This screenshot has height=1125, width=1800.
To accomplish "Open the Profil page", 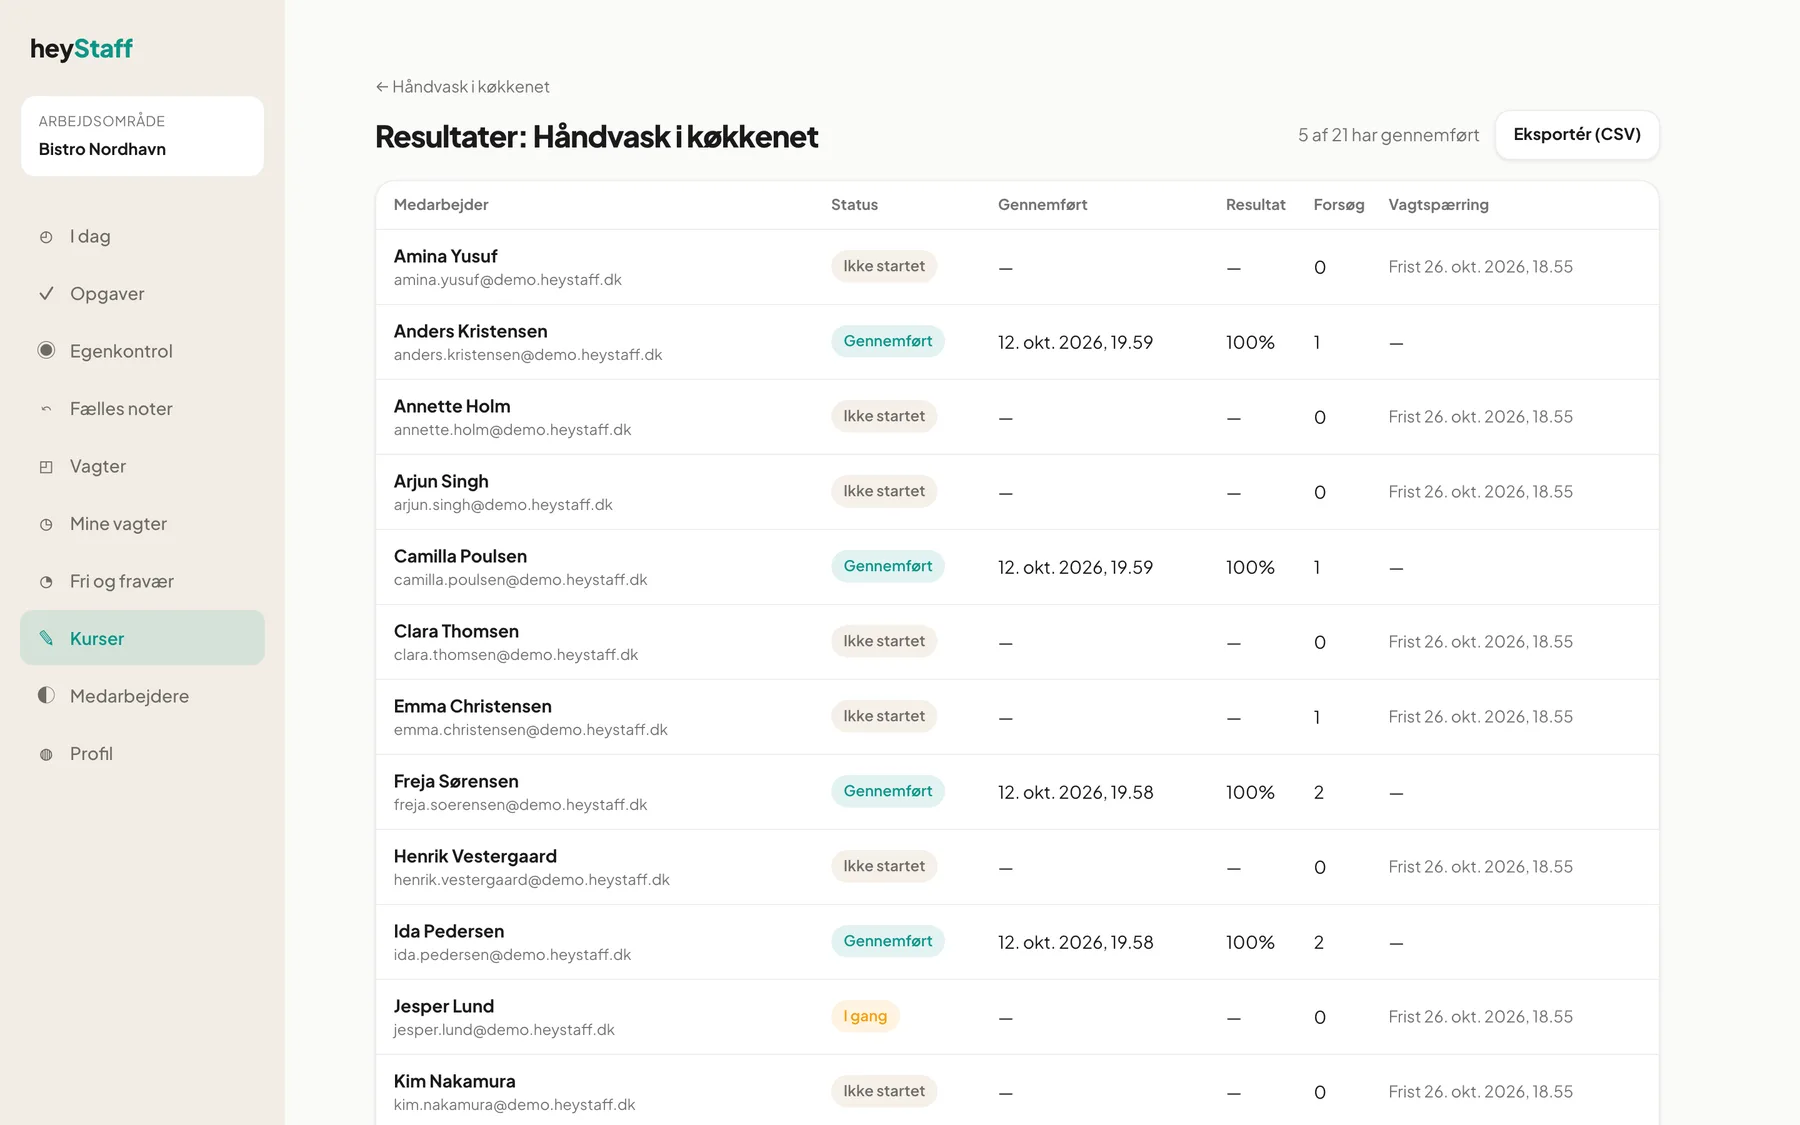I will (142, 754).
